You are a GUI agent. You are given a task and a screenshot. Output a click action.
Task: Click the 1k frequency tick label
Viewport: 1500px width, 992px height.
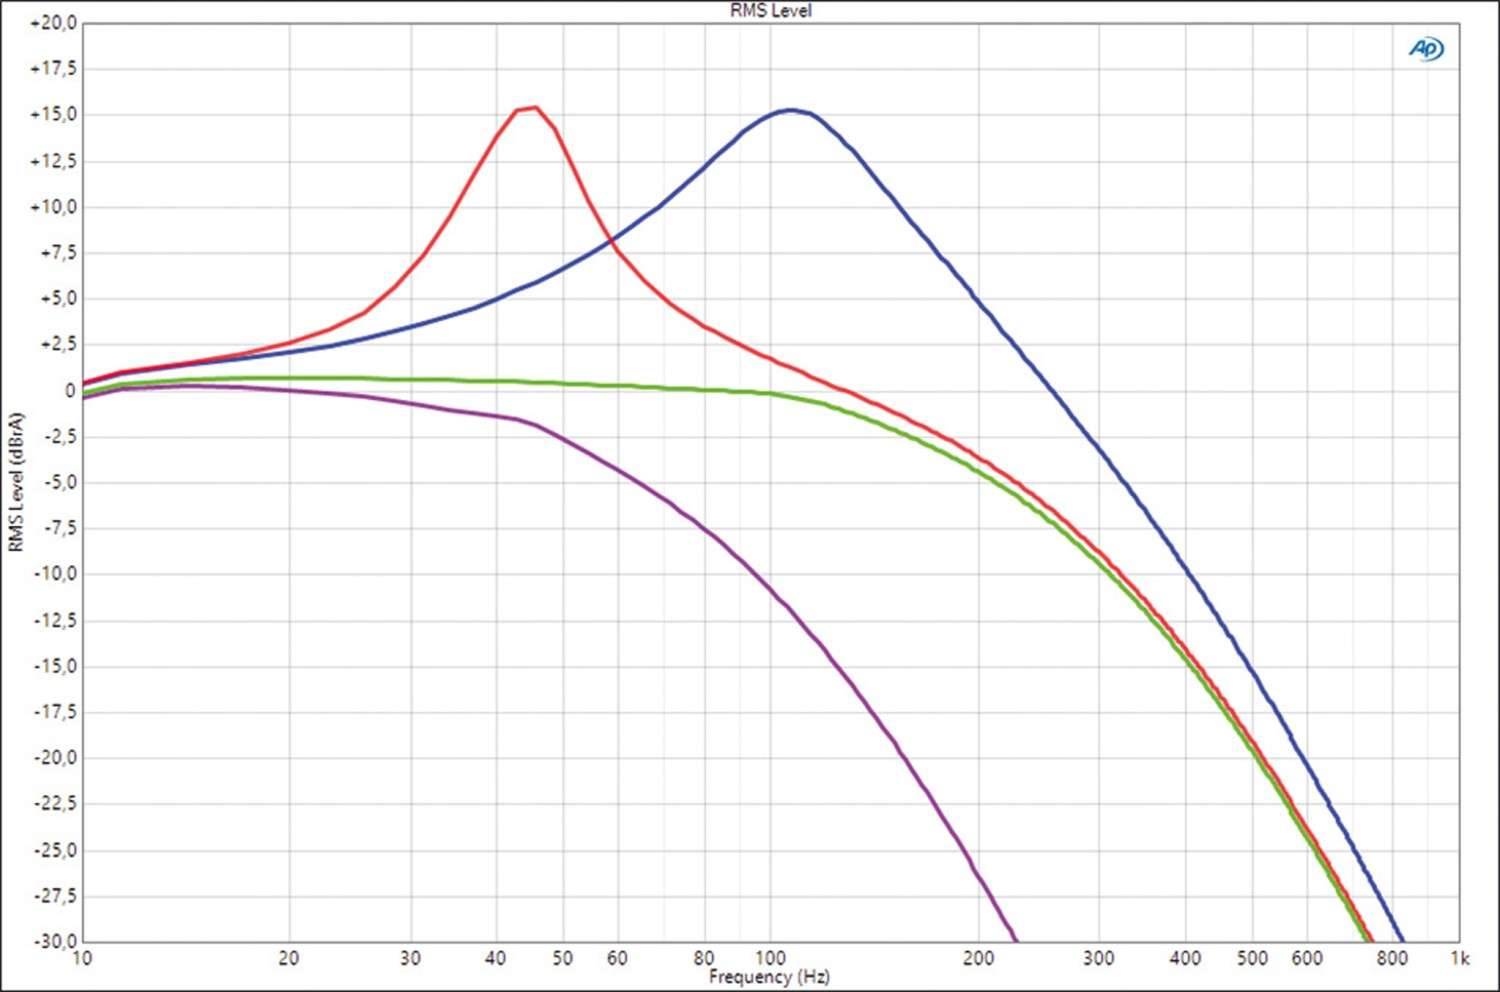[x=1459, y=958]
